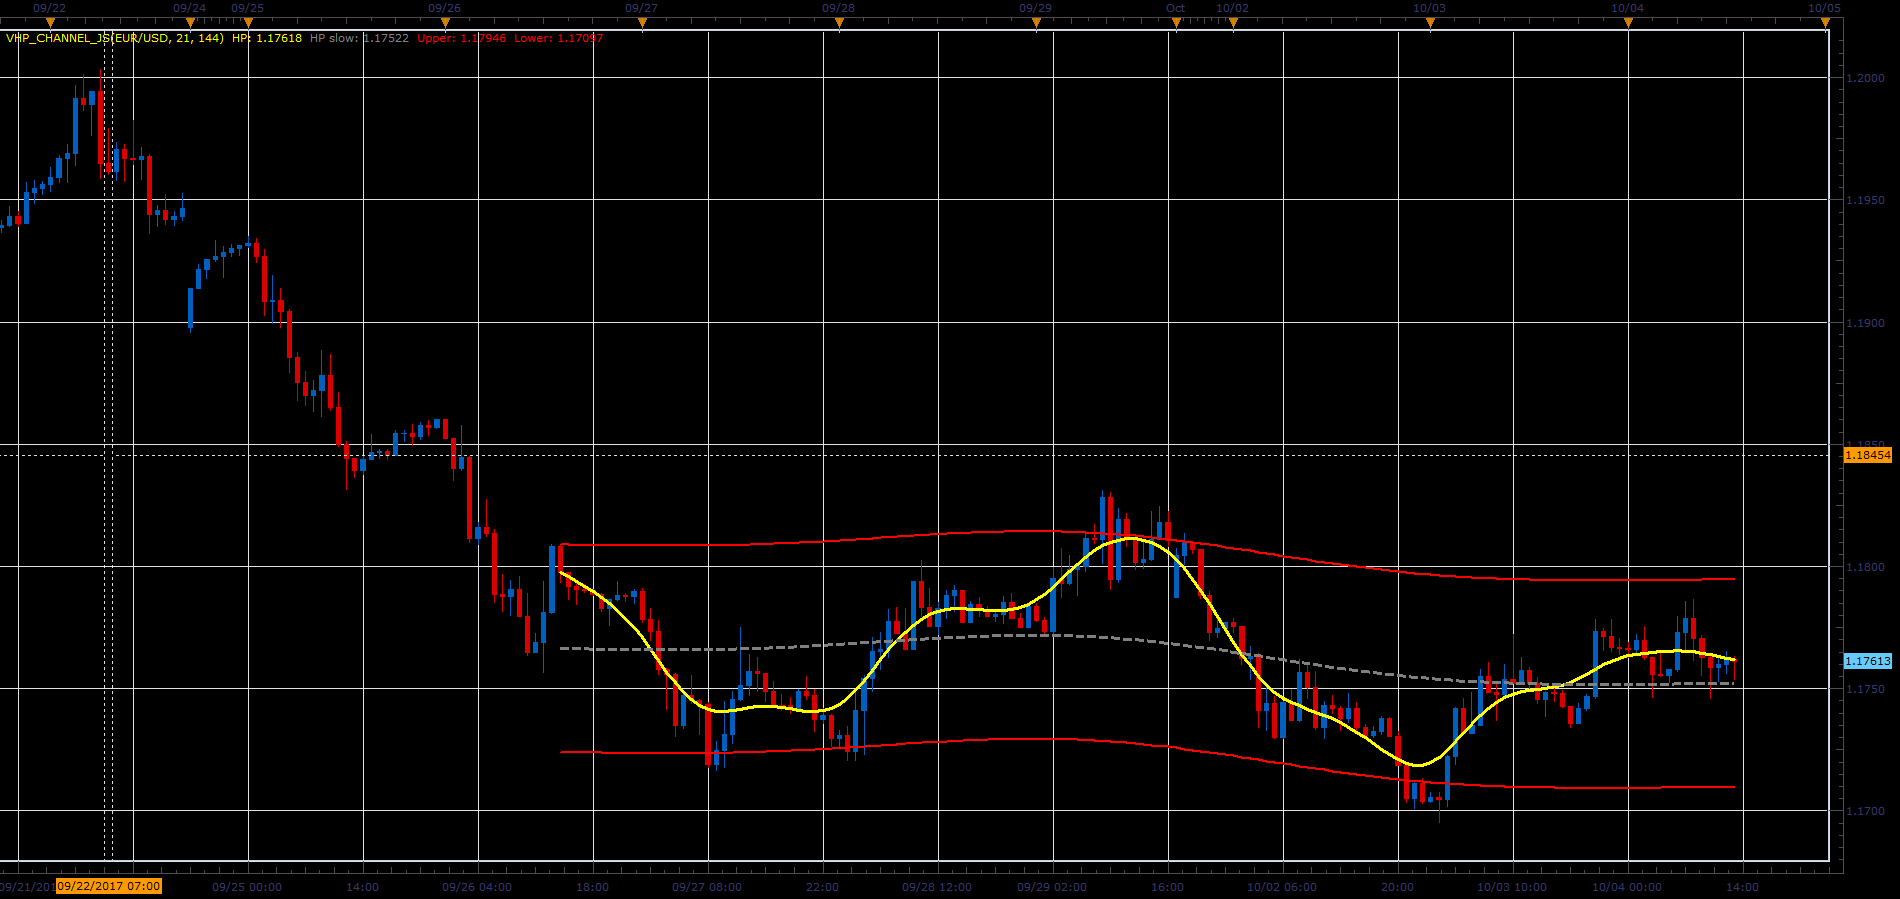Click the 09/27 08:00 time axis label

click(707, 887)
